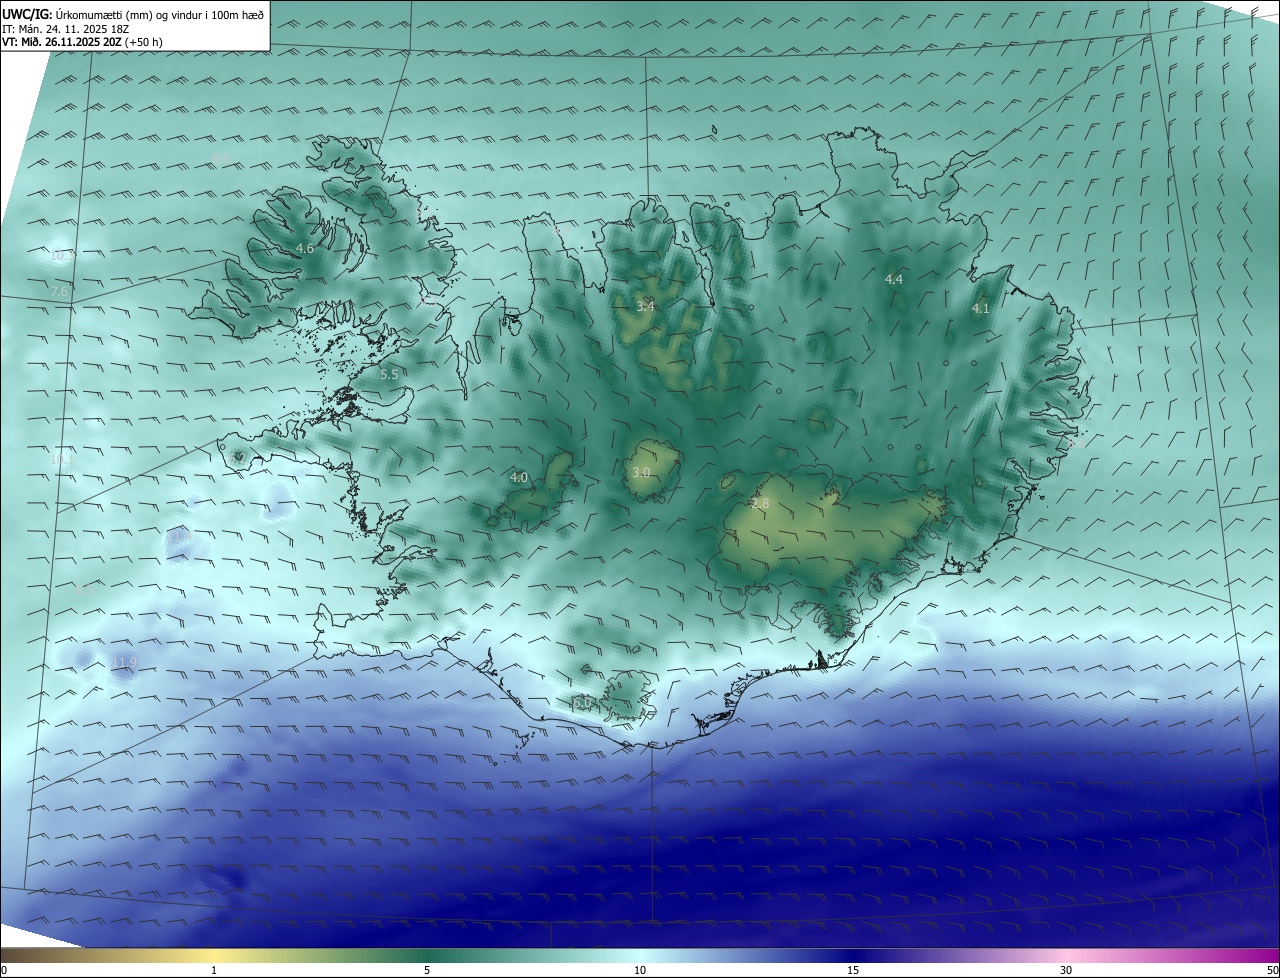Click the 3.4 value label on the map

pos(645,306)
